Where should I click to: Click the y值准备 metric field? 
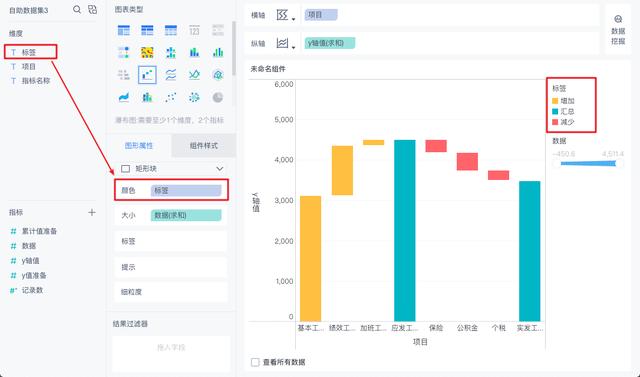(34, 275)
